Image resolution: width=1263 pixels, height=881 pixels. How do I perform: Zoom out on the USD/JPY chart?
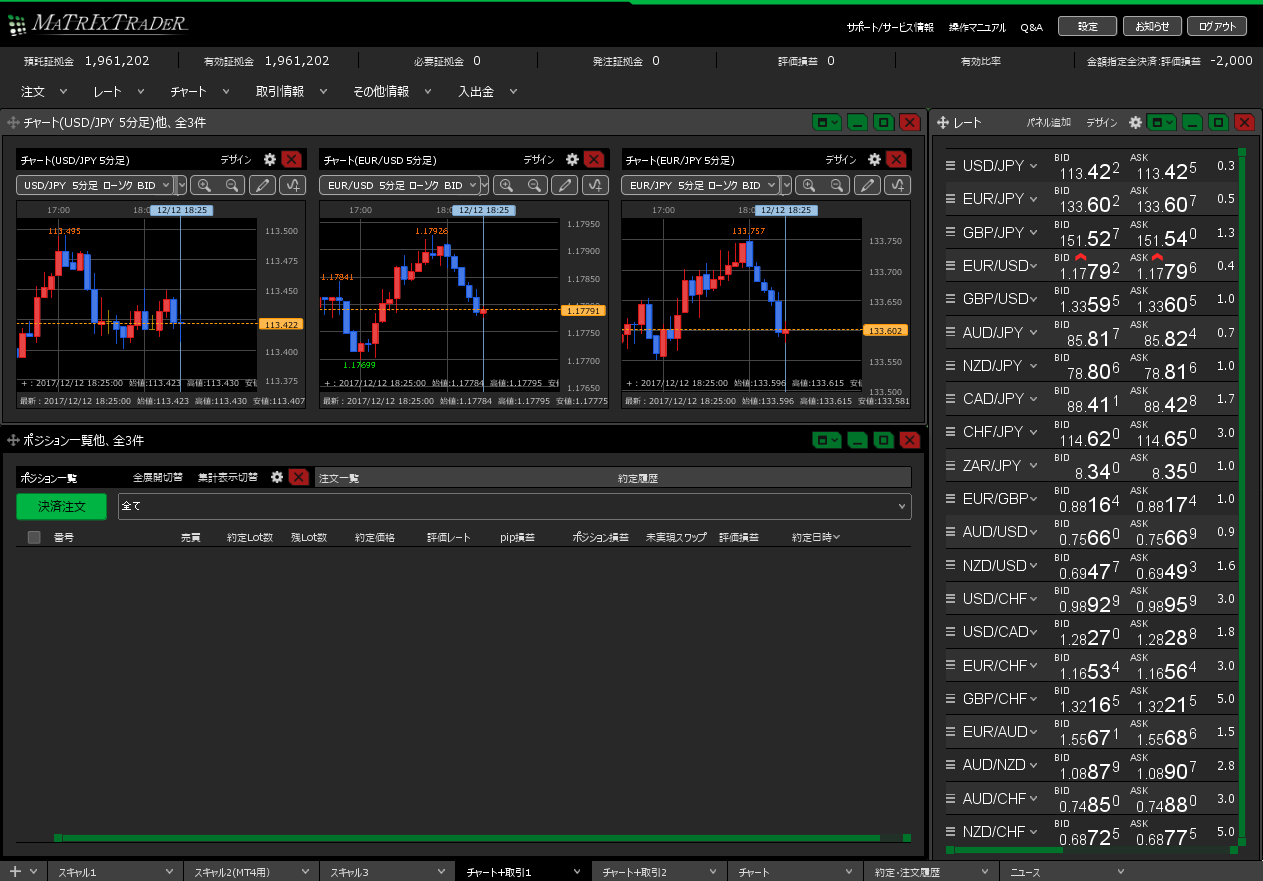coord(231,185)
